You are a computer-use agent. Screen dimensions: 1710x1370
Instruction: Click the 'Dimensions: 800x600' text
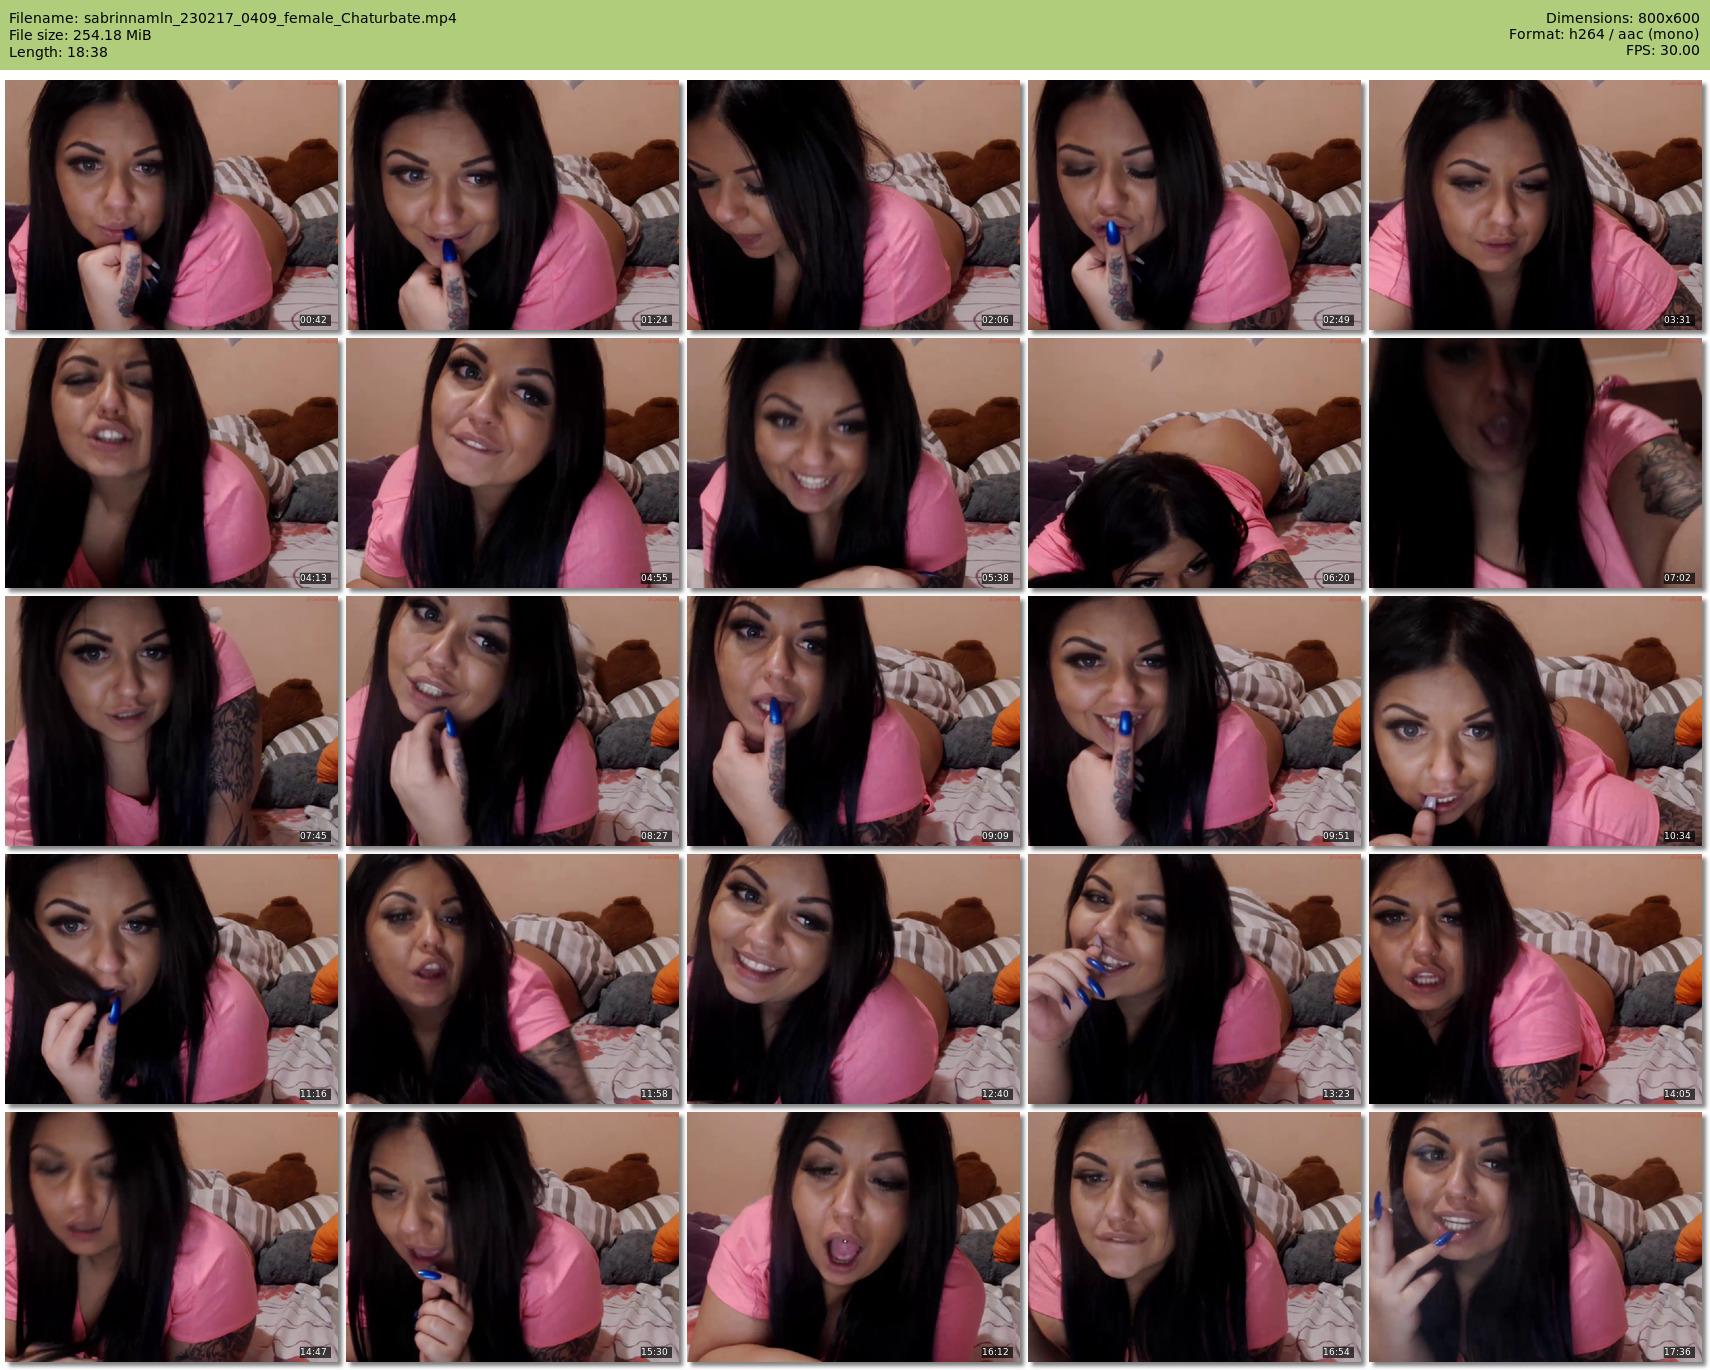click(1622, 18)
